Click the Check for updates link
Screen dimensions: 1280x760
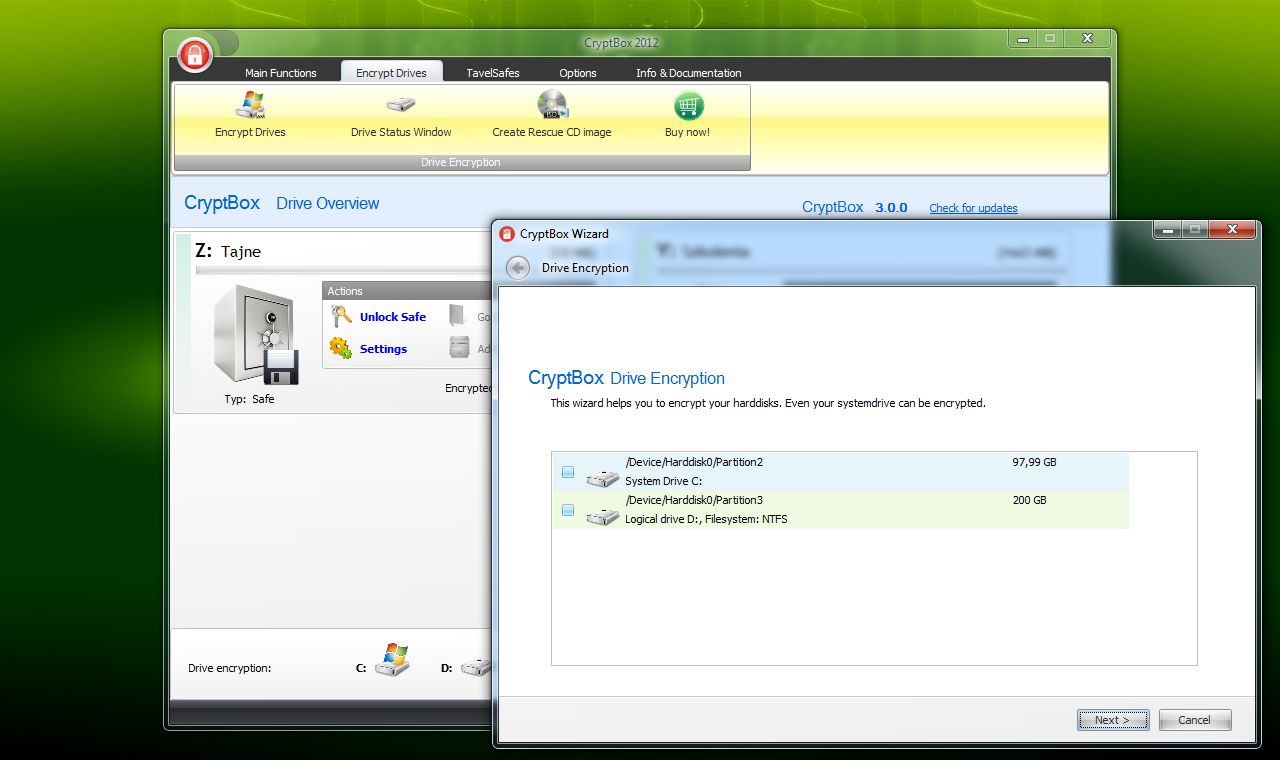coord(973,208)
